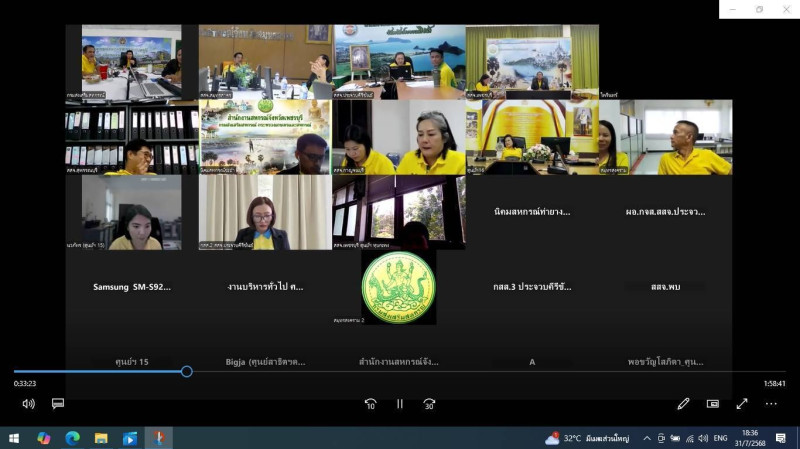800x449 pixels.
Task: Skip back 10 seconds
Action: pyautogui.click(x=370, y=404)
